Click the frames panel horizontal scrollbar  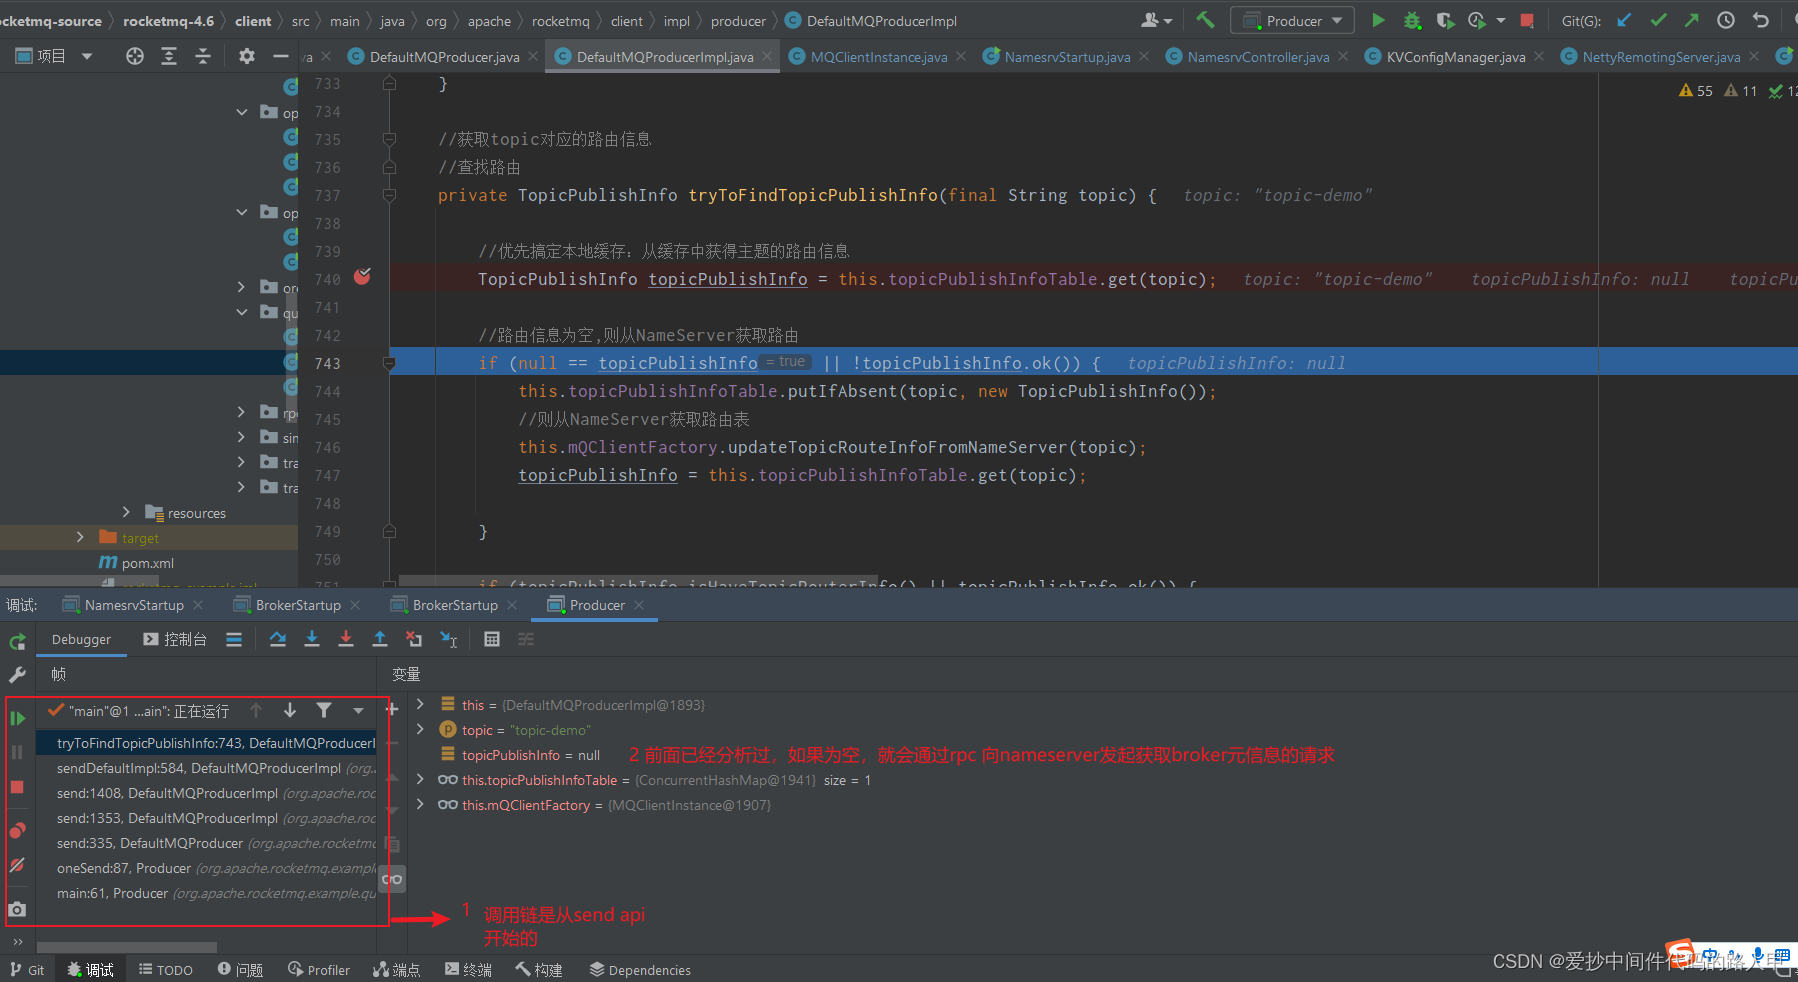(127, 947)
